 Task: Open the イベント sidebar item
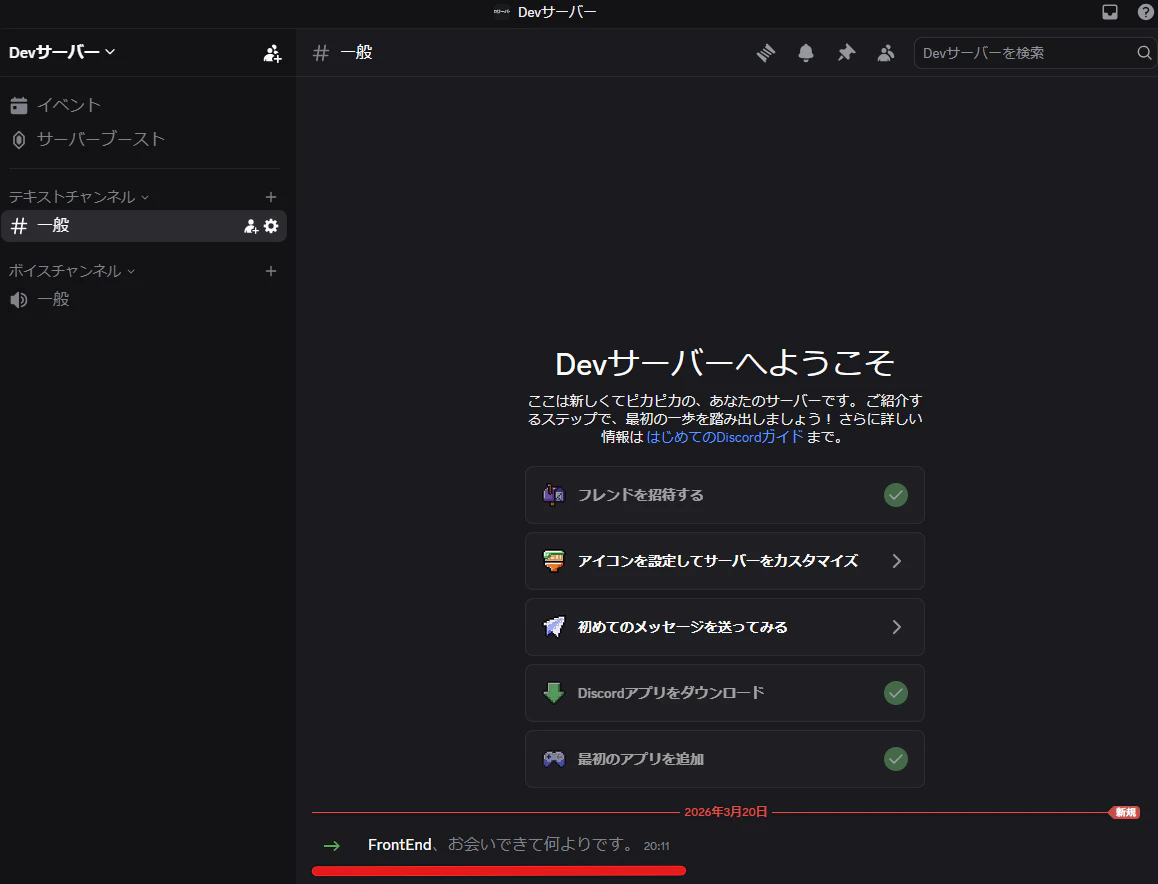click(x=144, y=106)
